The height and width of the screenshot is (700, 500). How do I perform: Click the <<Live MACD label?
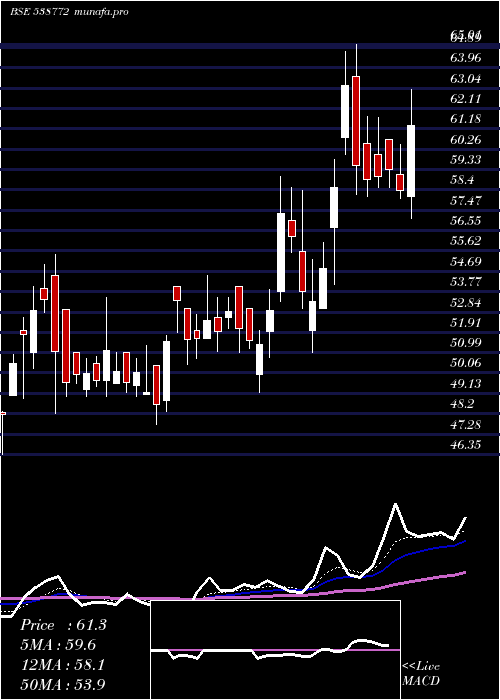421,673
